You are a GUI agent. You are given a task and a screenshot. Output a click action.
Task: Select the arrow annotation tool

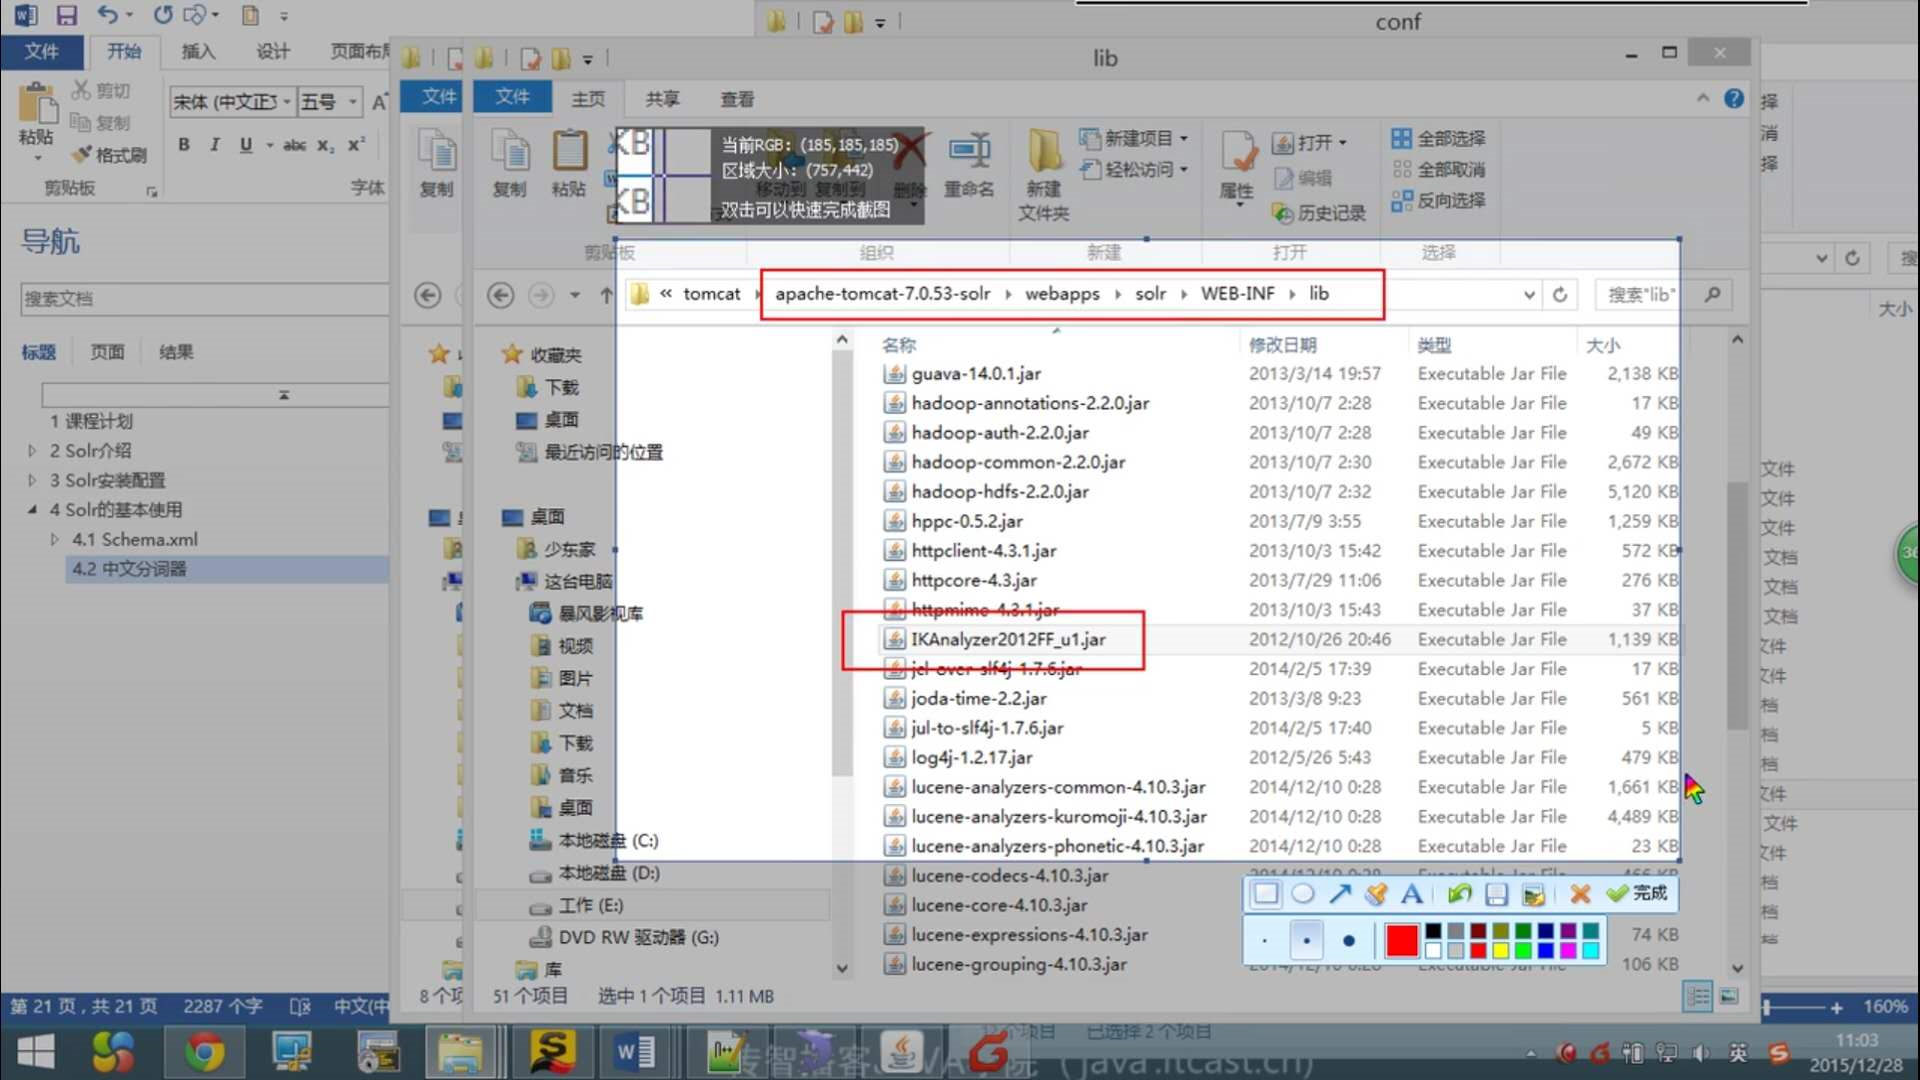point(1340,894)
